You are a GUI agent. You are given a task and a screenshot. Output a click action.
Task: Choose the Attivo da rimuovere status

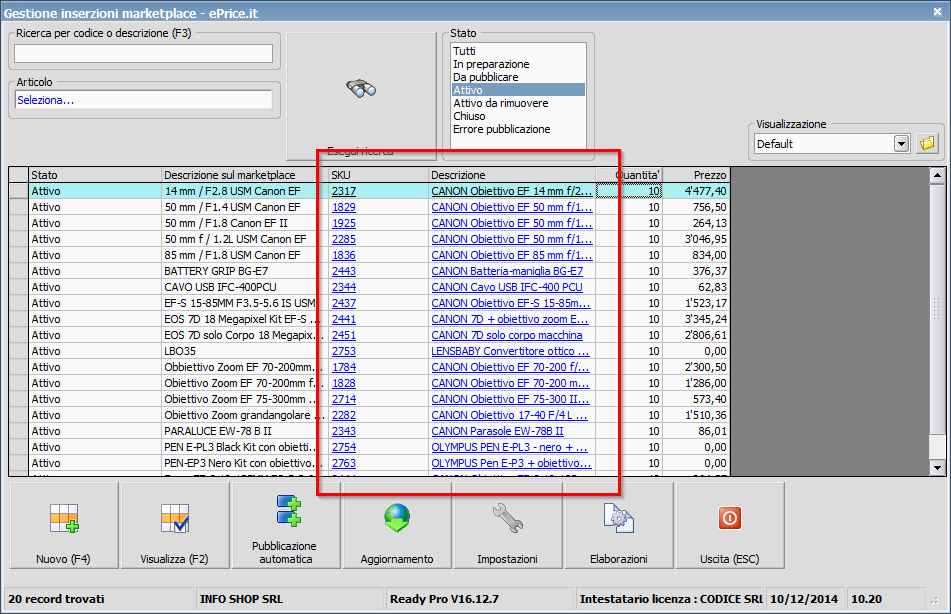point(501,103)
